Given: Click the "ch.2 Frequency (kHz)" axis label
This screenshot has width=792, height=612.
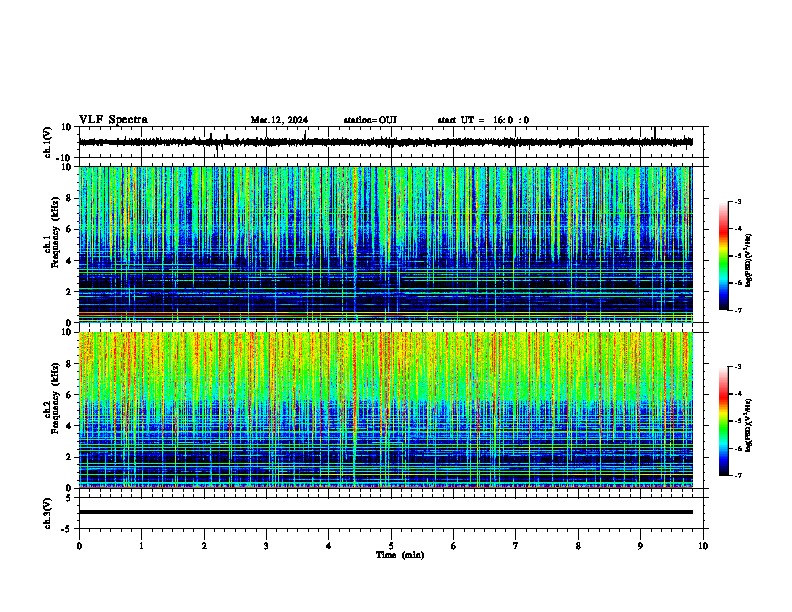Looking at the screenshot, I should point(51,398).
